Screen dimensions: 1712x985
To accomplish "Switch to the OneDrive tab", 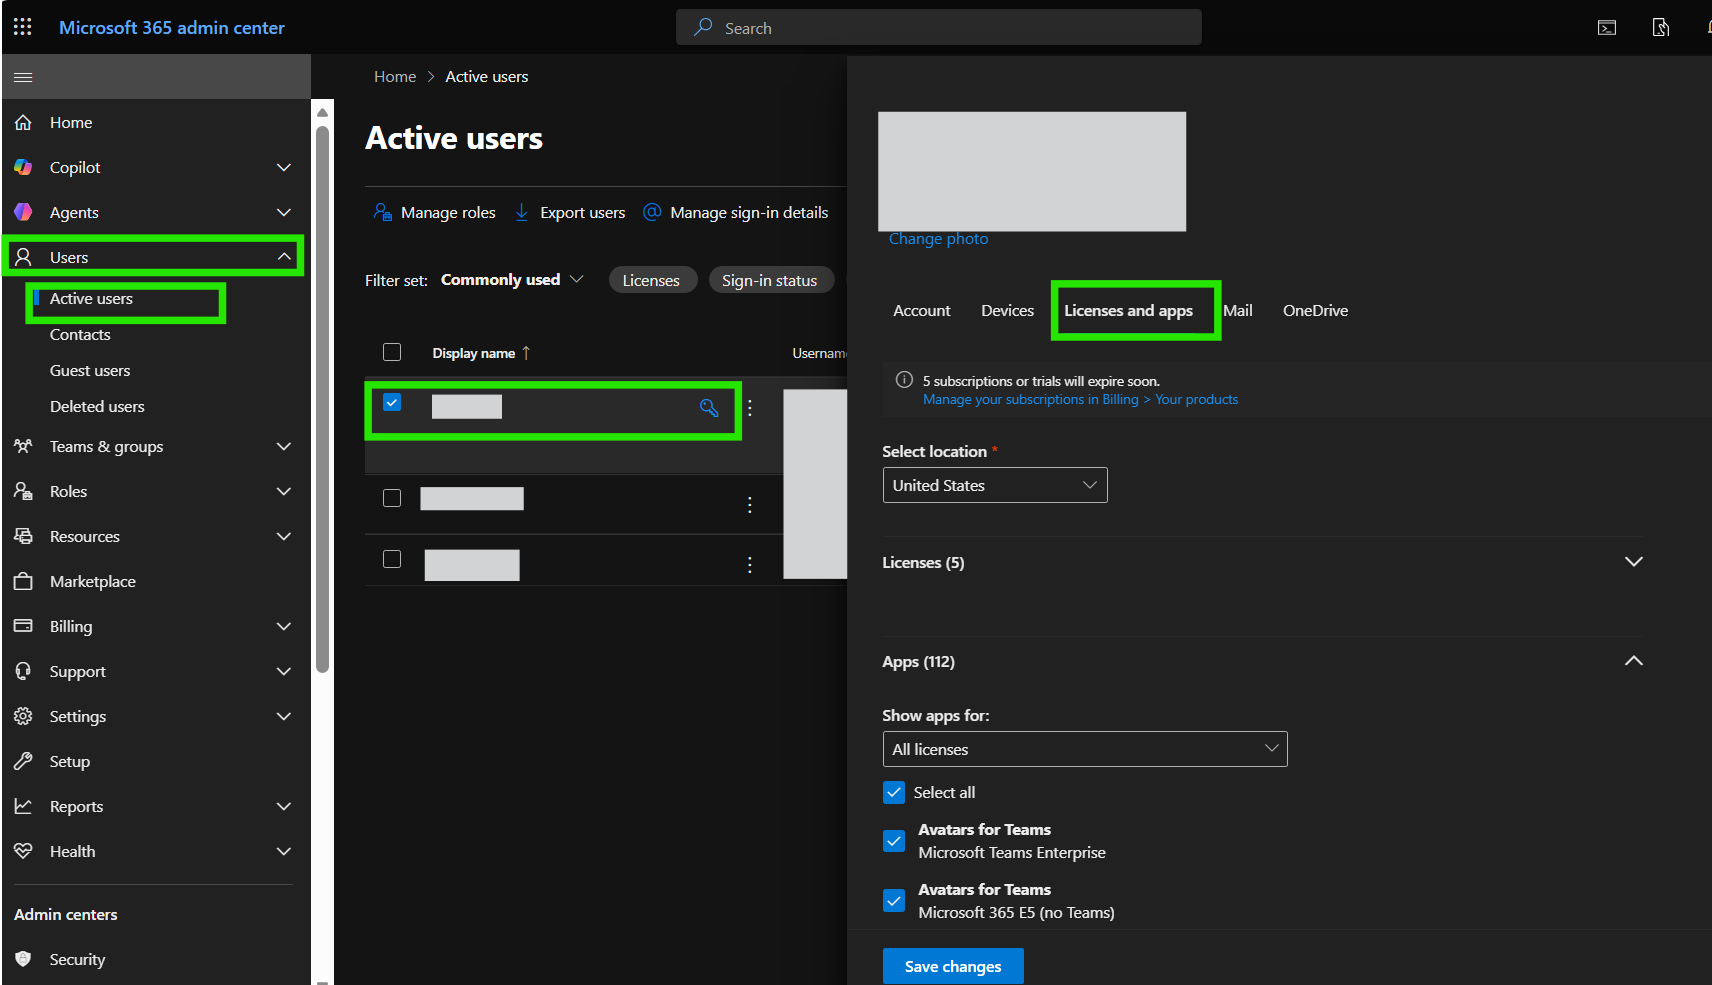I will click(x=1315, y=311).
